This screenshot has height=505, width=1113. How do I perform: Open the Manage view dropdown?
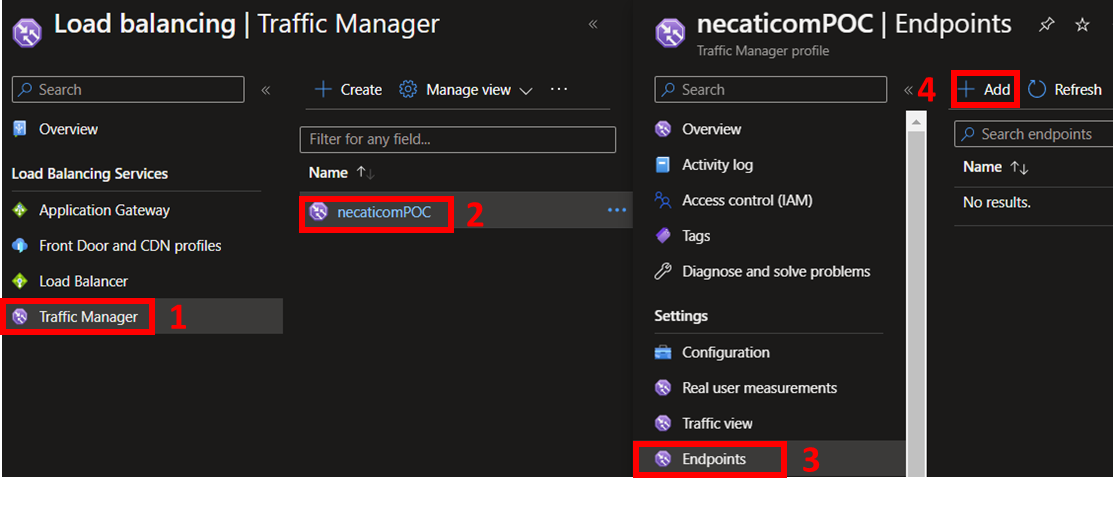(466, 89)
